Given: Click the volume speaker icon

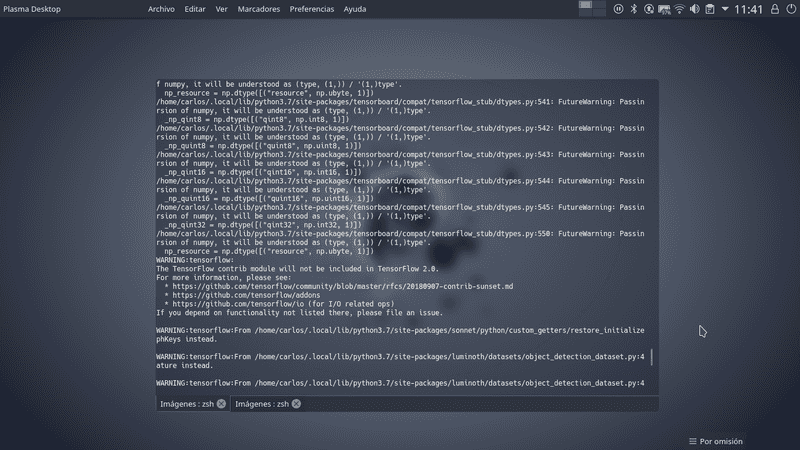Looking at the screenshot, I should click(x=694, y=9).
